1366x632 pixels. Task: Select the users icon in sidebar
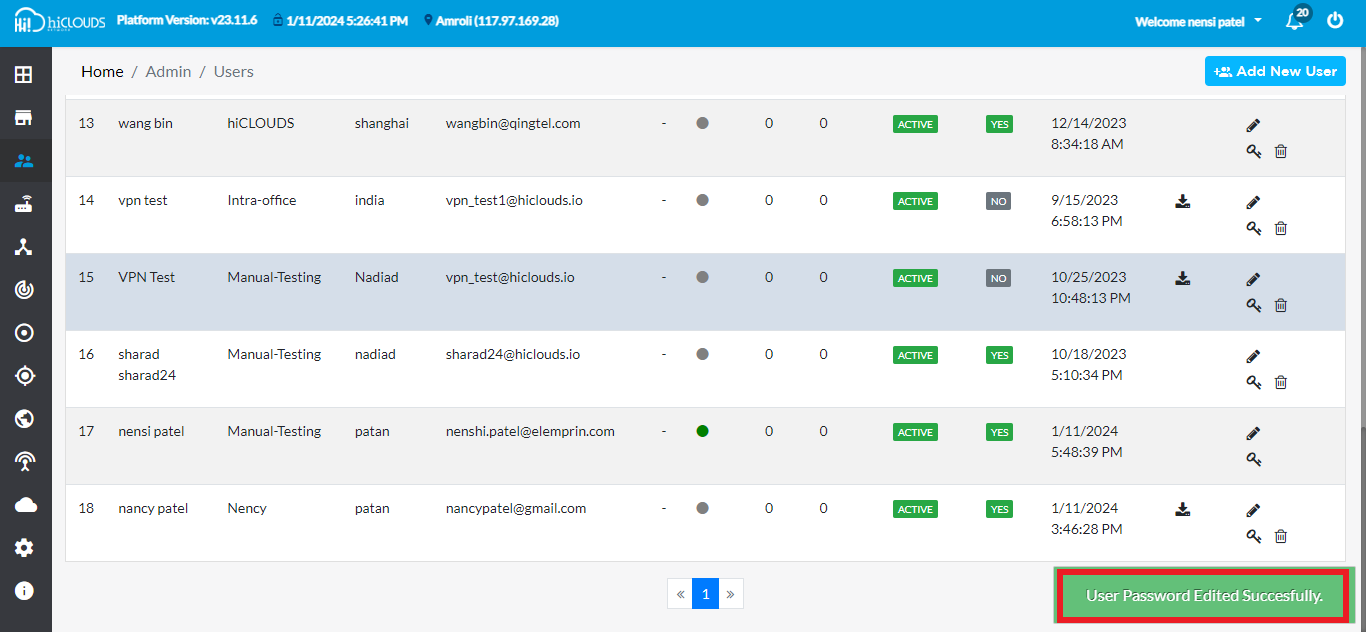click(24, 161)
